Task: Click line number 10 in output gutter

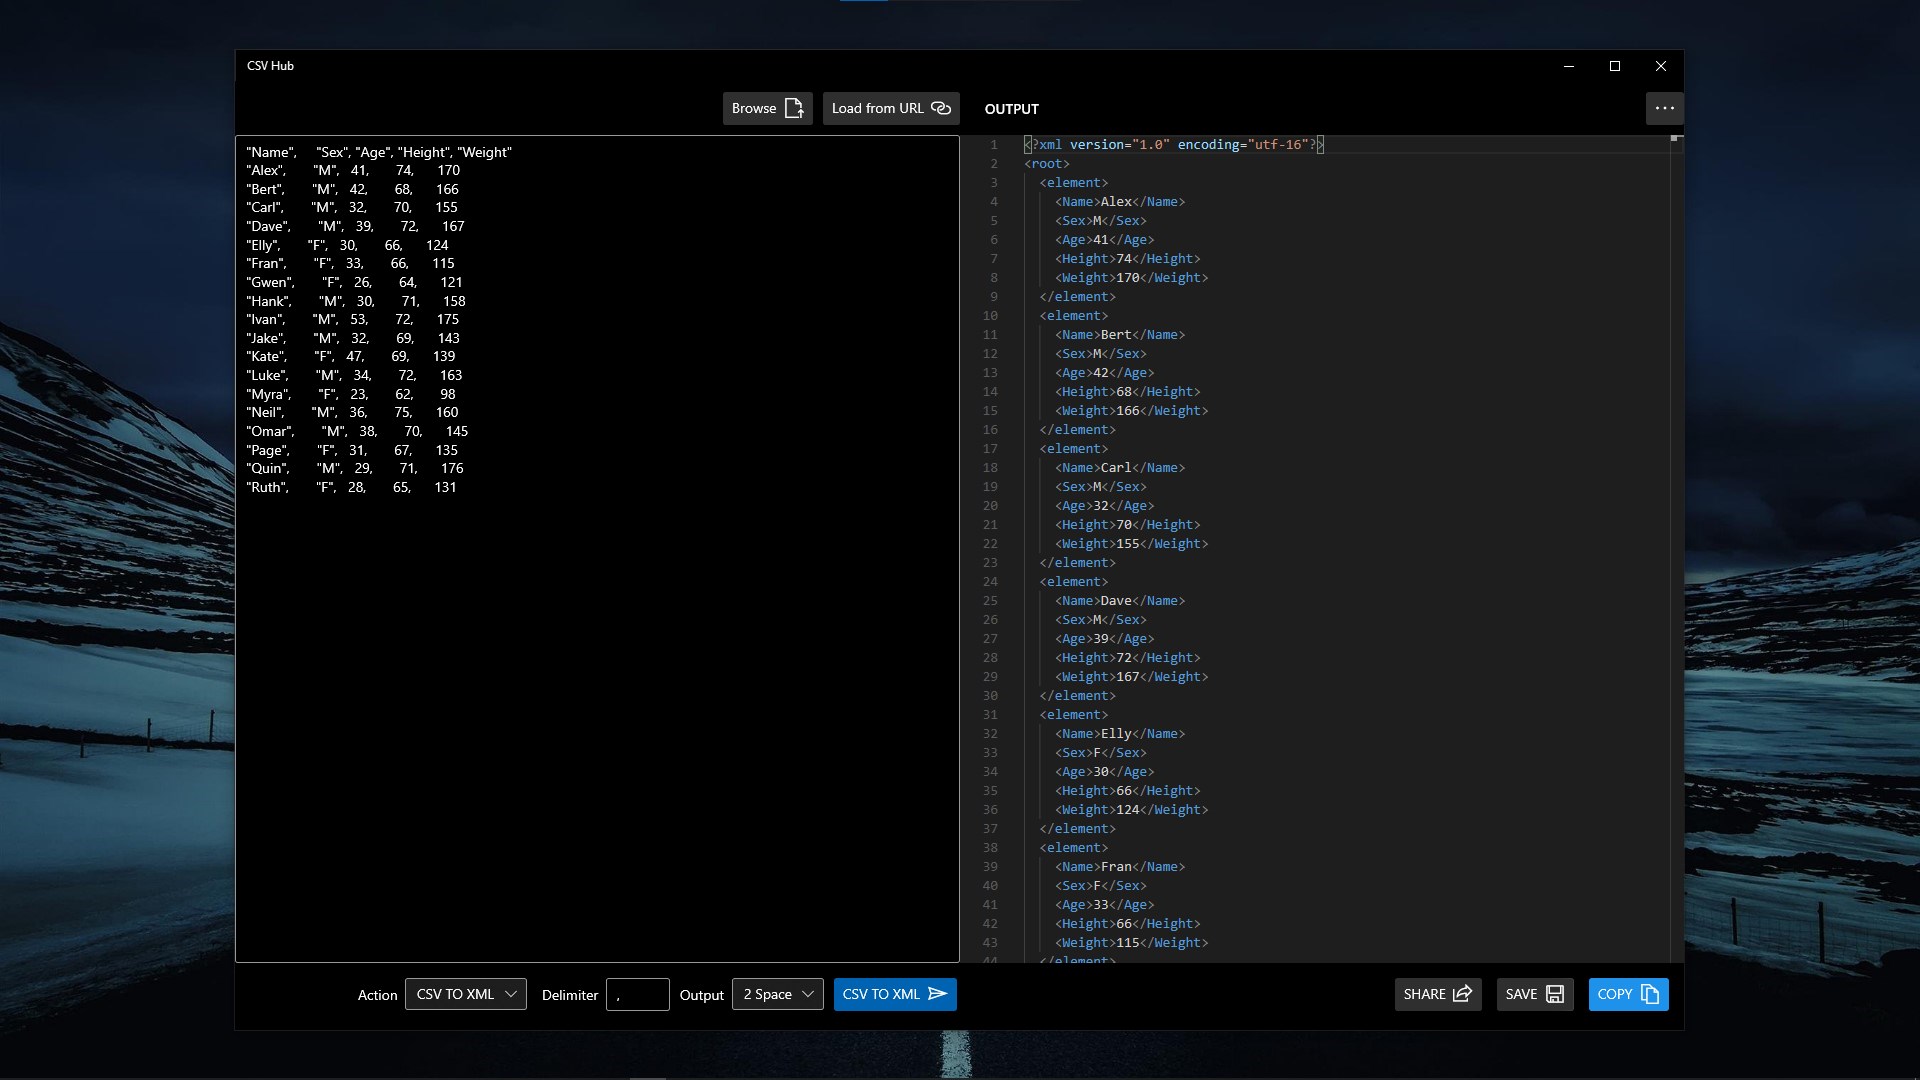Action: (x=990, y=316)
